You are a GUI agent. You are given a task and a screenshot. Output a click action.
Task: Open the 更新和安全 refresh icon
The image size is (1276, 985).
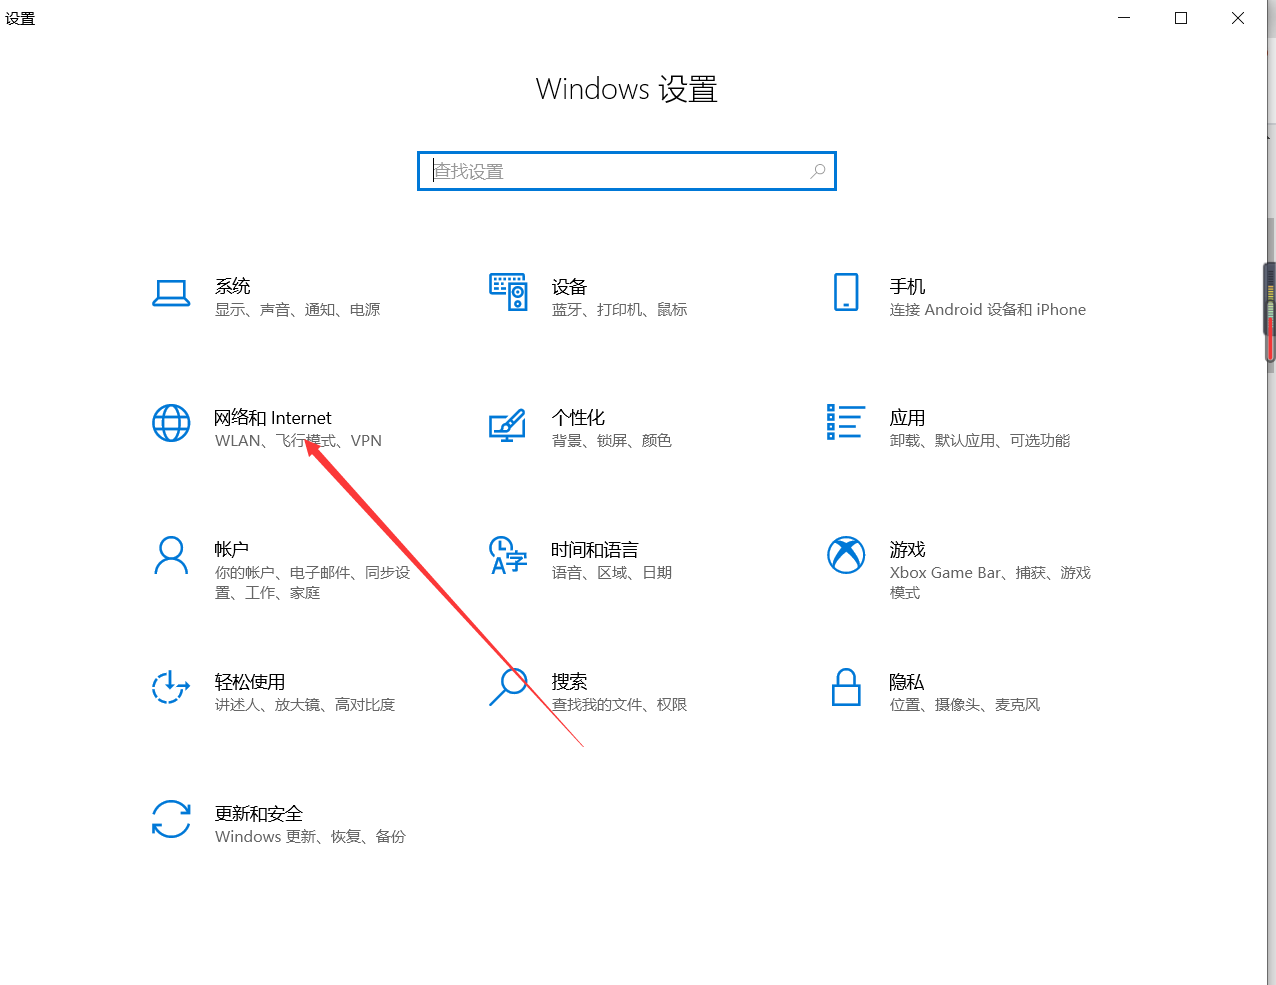(171, 819)
